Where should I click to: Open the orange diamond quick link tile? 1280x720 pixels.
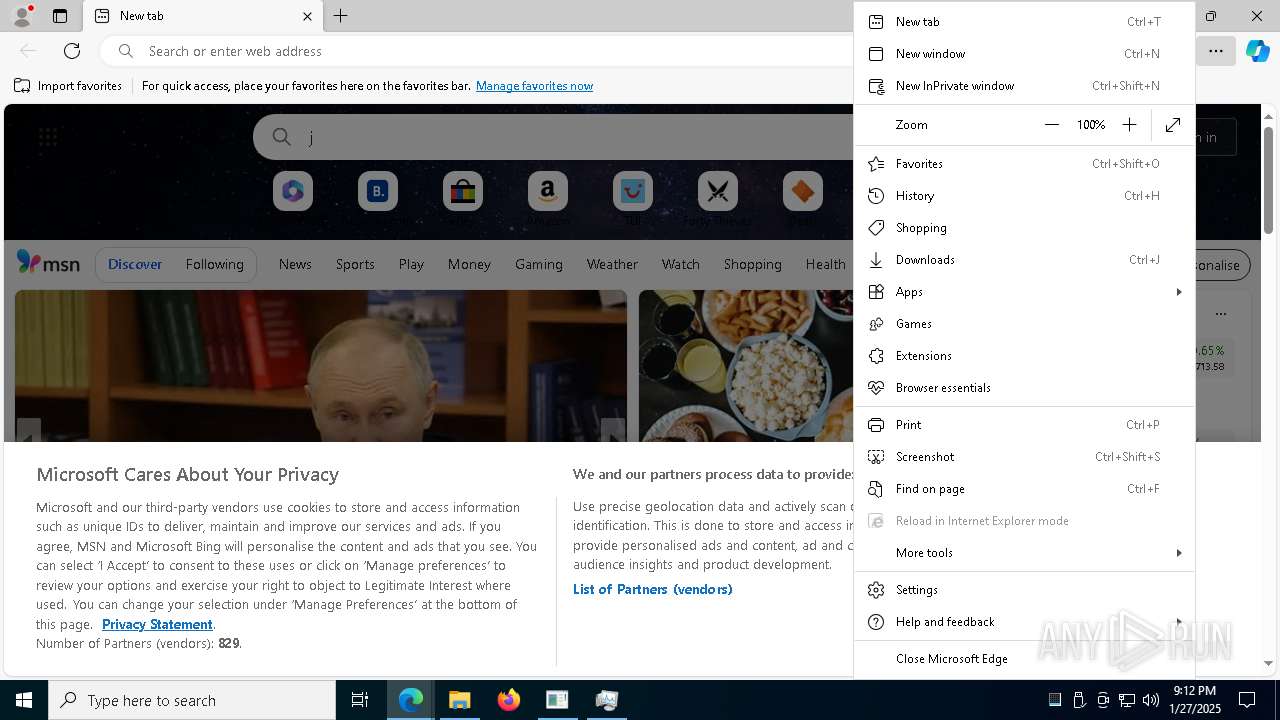(x=803, y=191)
